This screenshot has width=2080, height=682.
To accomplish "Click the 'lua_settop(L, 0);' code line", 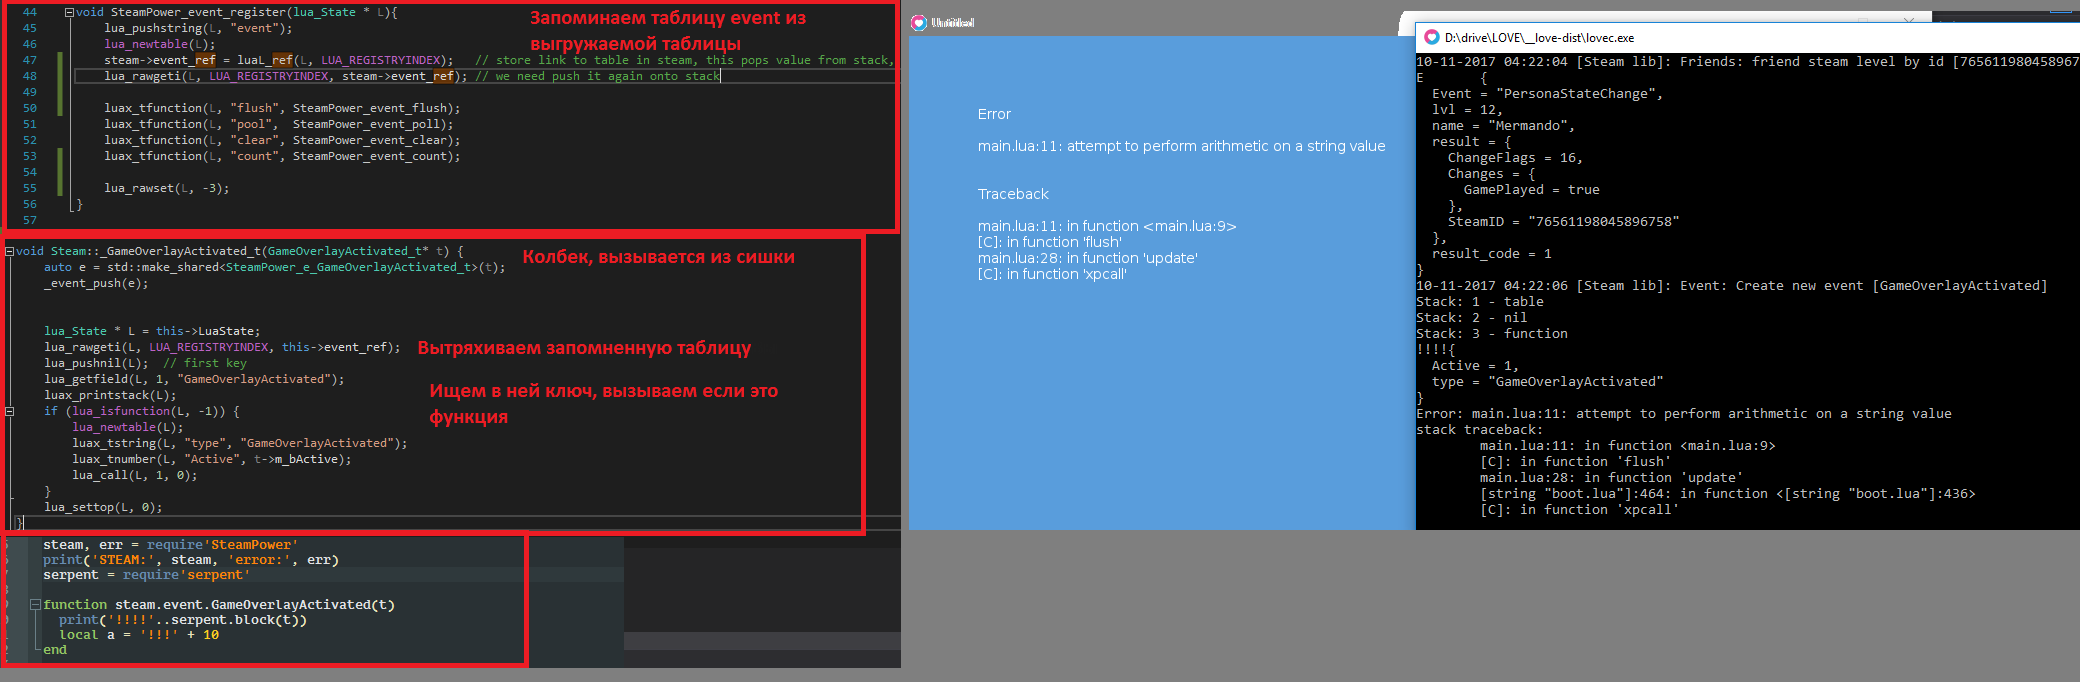I will [103, 507].
